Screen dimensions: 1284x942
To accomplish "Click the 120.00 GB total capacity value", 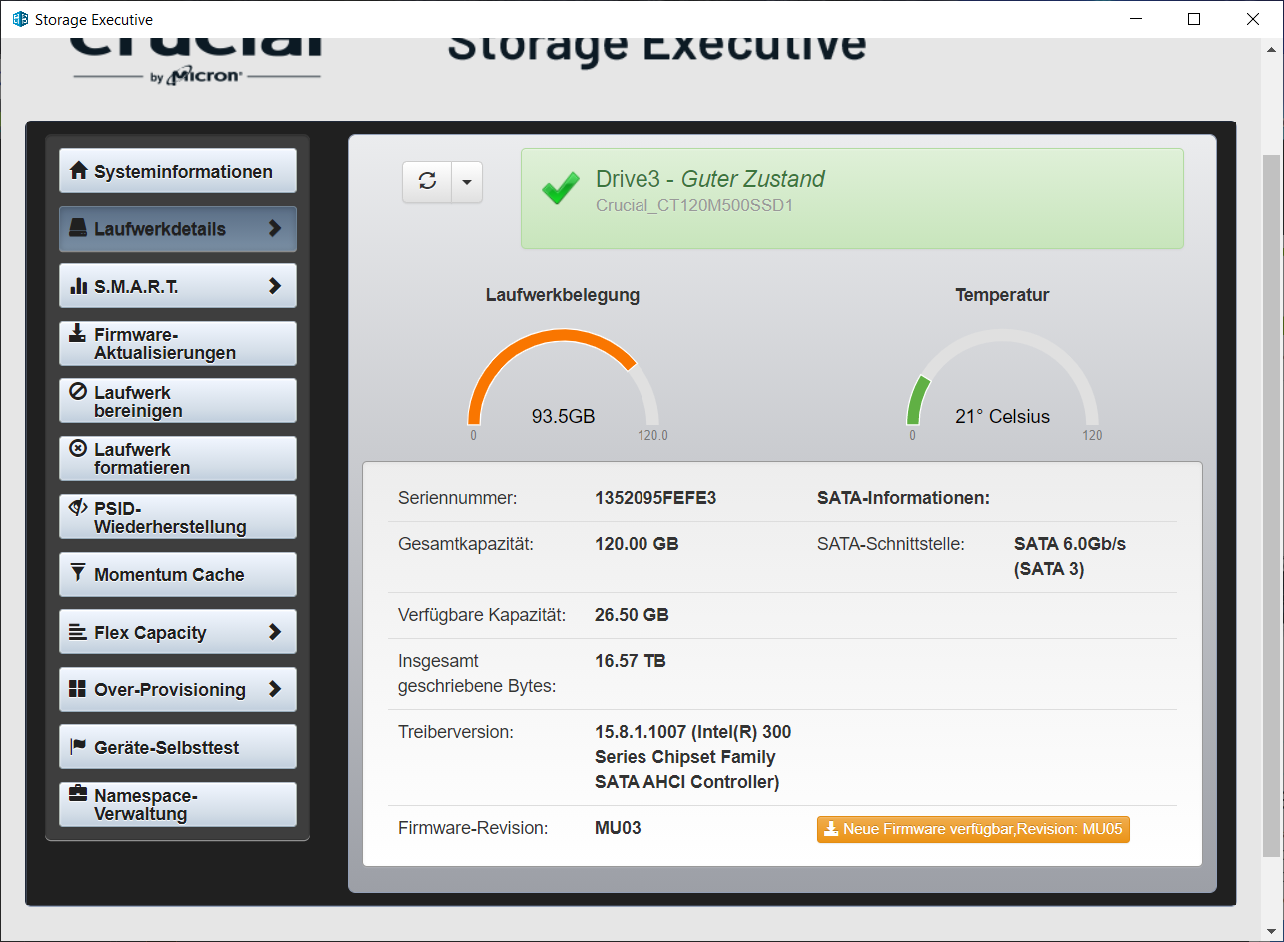I will pos(637,544).
